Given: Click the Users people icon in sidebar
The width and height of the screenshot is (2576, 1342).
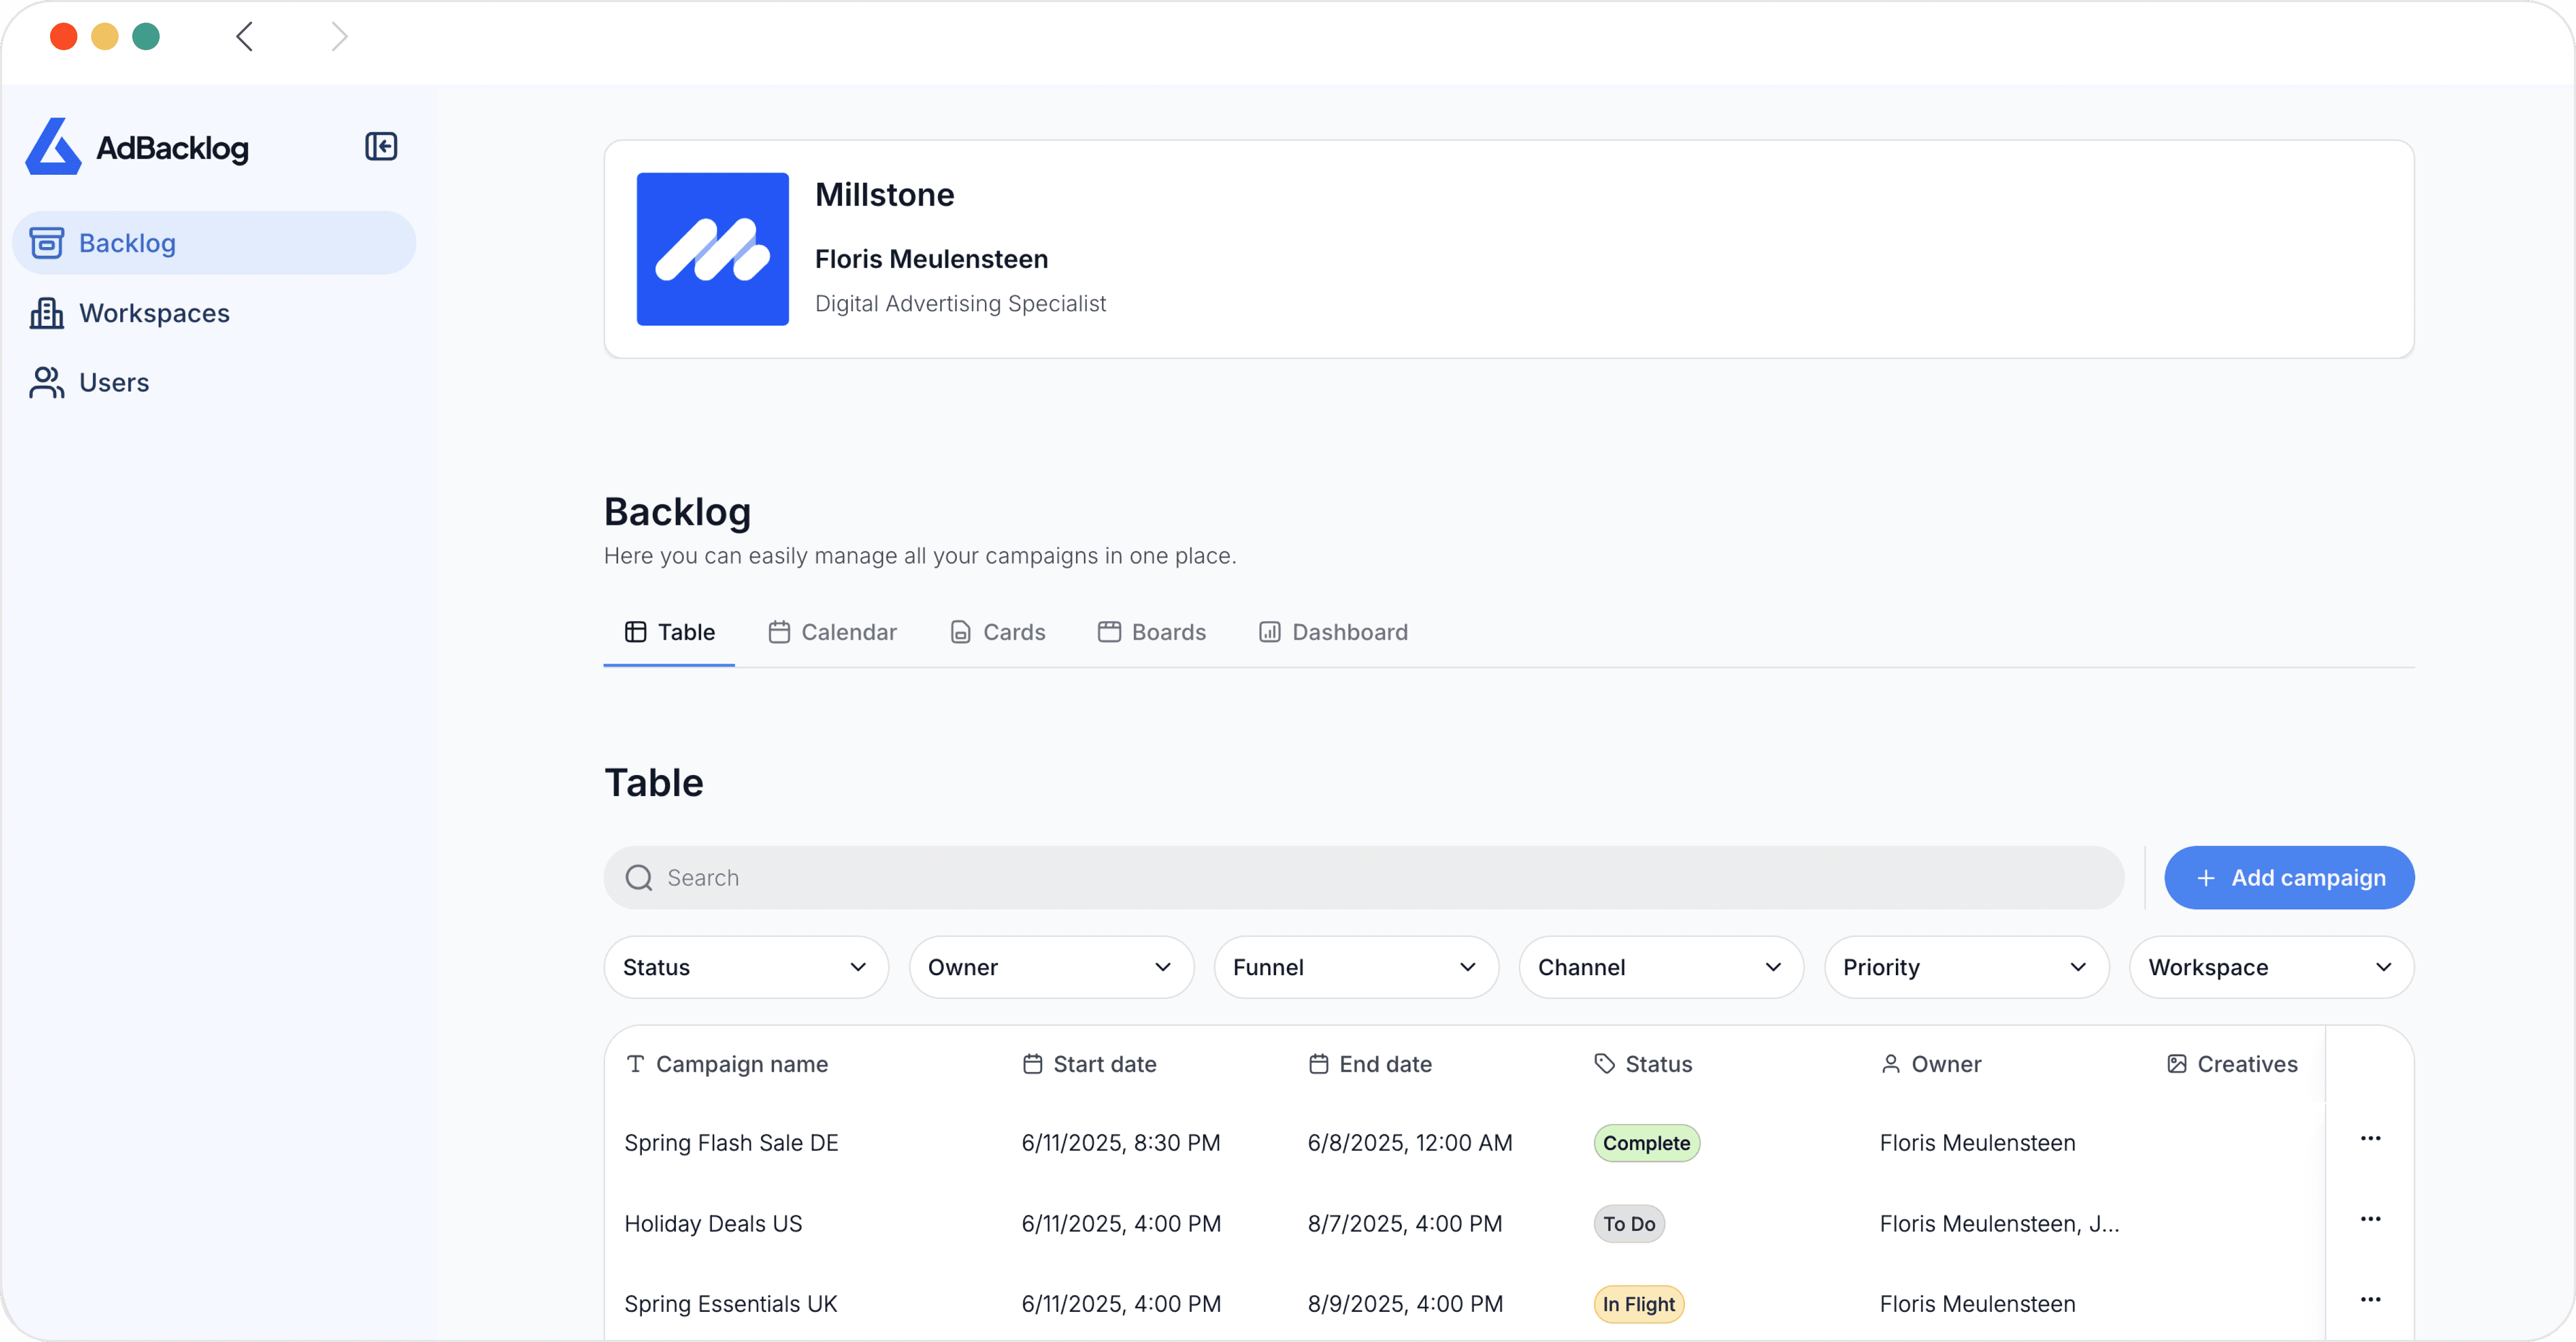Looking at the screenshot, I should pyautogui.click(x=46, y=382).
